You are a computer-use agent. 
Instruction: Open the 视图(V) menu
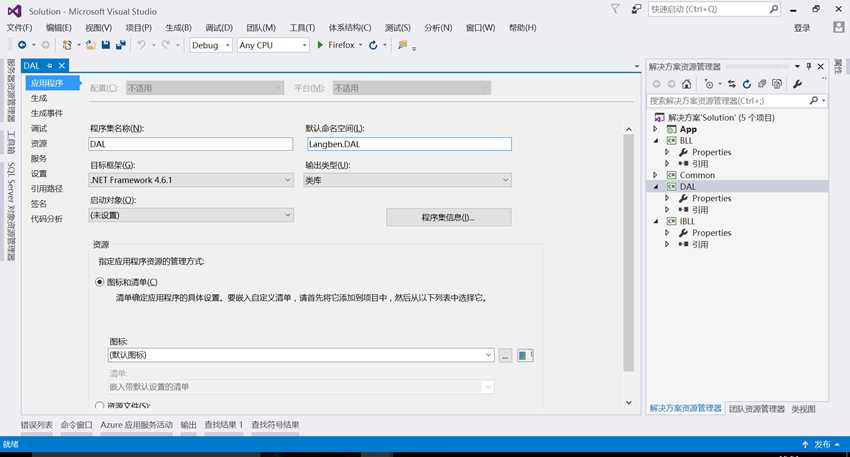[99, 28]
